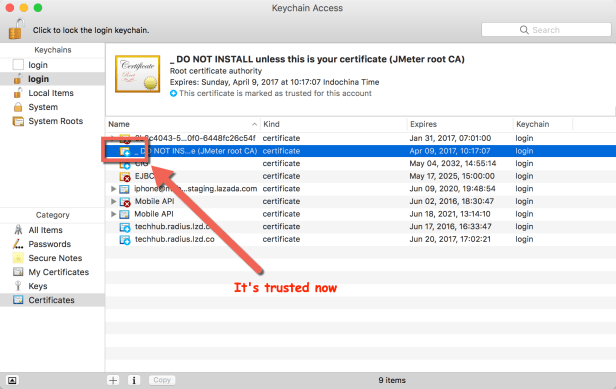616x389 pixels.
Task: Click the Local Items padlock icon
Action: point(18,93)
